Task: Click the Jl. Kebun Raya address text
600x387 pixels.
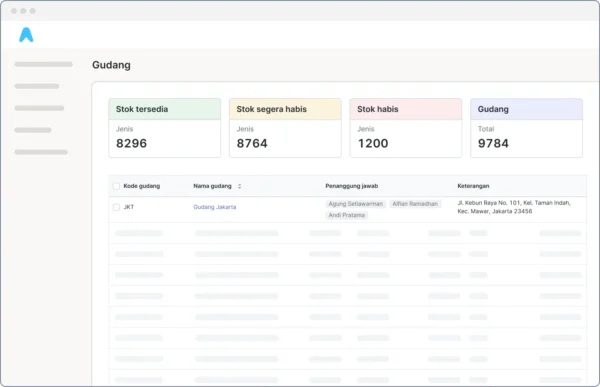Action: (x=514, y=207)
